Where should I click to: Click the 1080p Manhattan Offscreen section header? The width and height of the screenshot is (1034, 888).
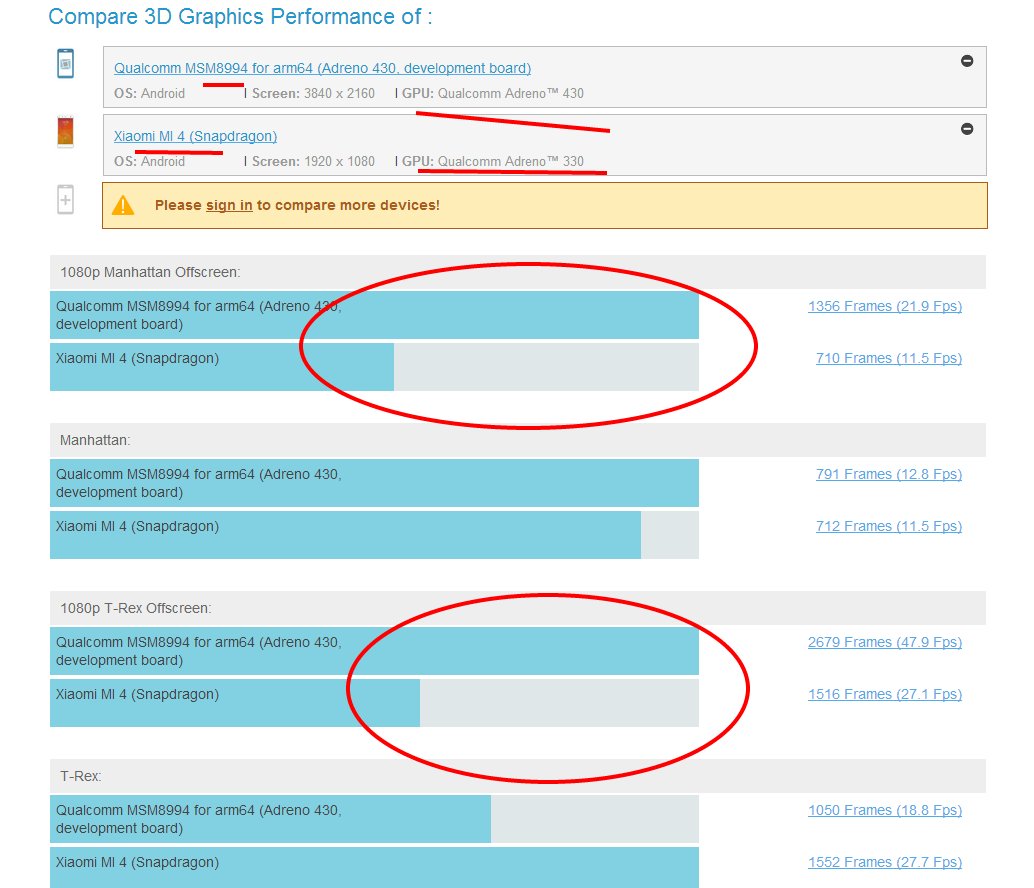(x=150, y=272)
